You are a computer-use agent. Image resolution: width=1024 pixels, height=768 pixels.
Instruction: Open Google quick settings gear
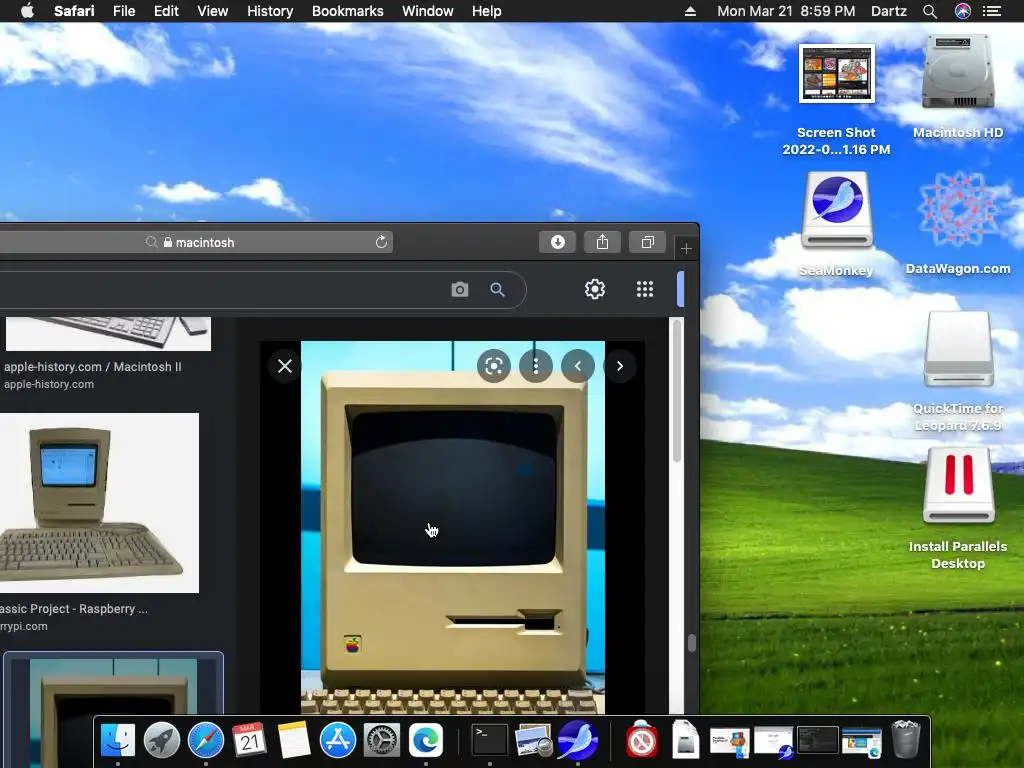(595, 289)
